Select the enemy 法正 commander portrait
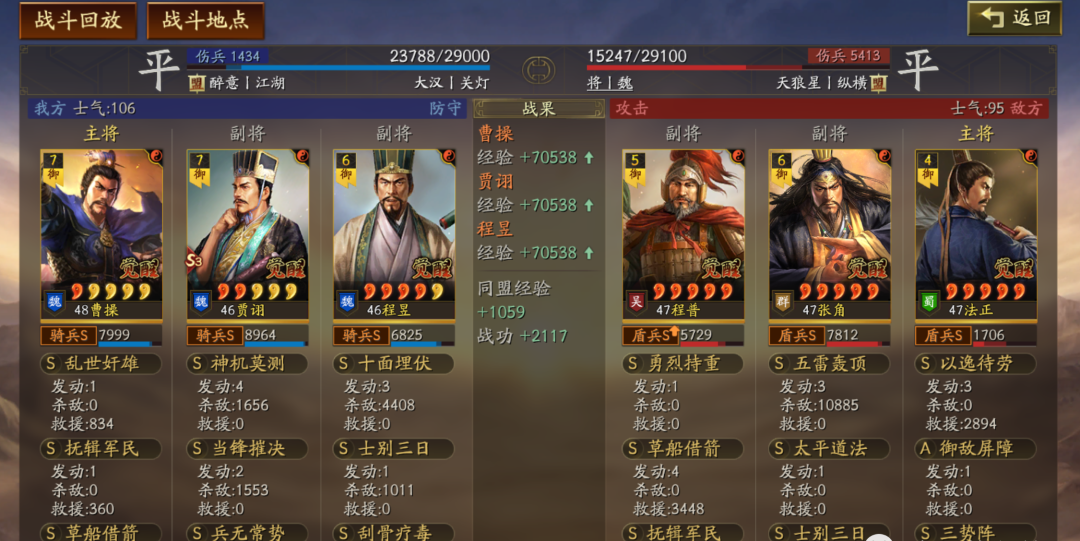This screenshot has height=541, width=1080. [x=976, y=234]
